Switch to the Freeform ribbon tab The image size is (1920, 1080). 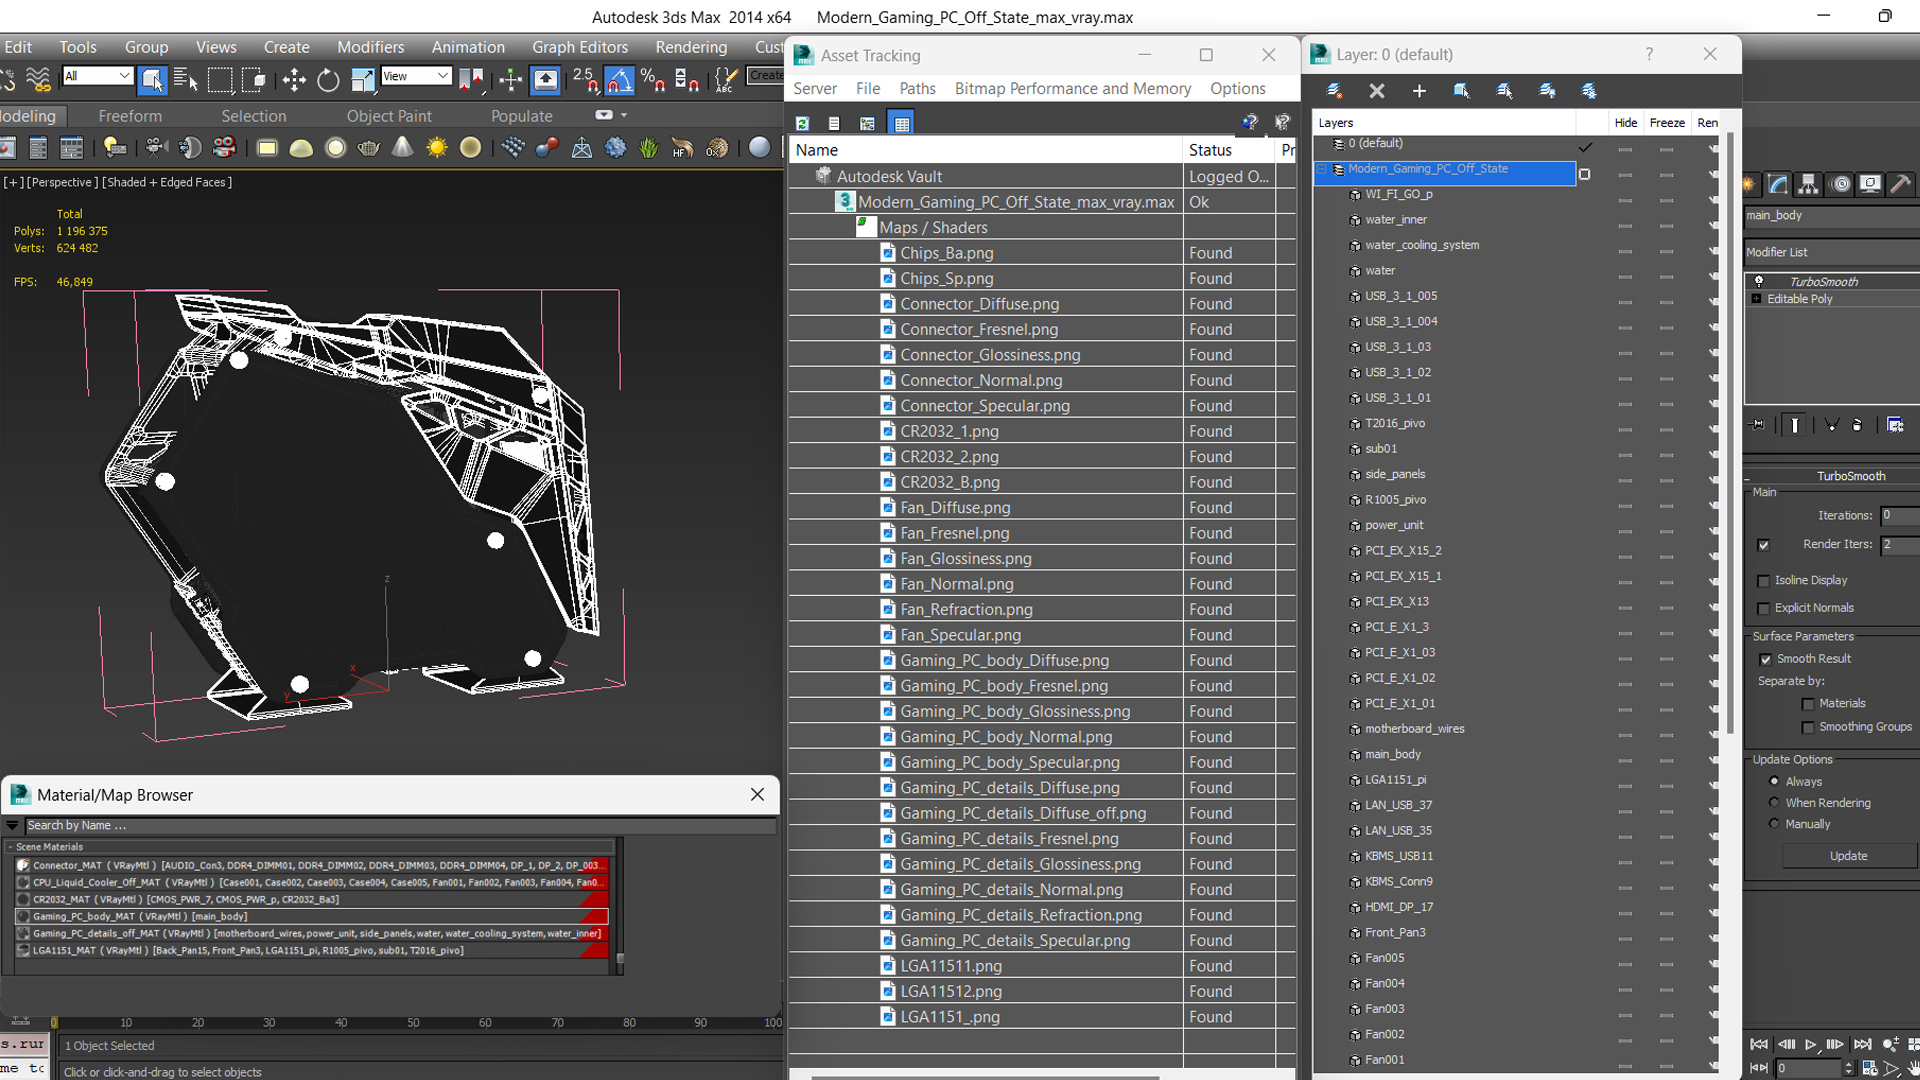130,116
